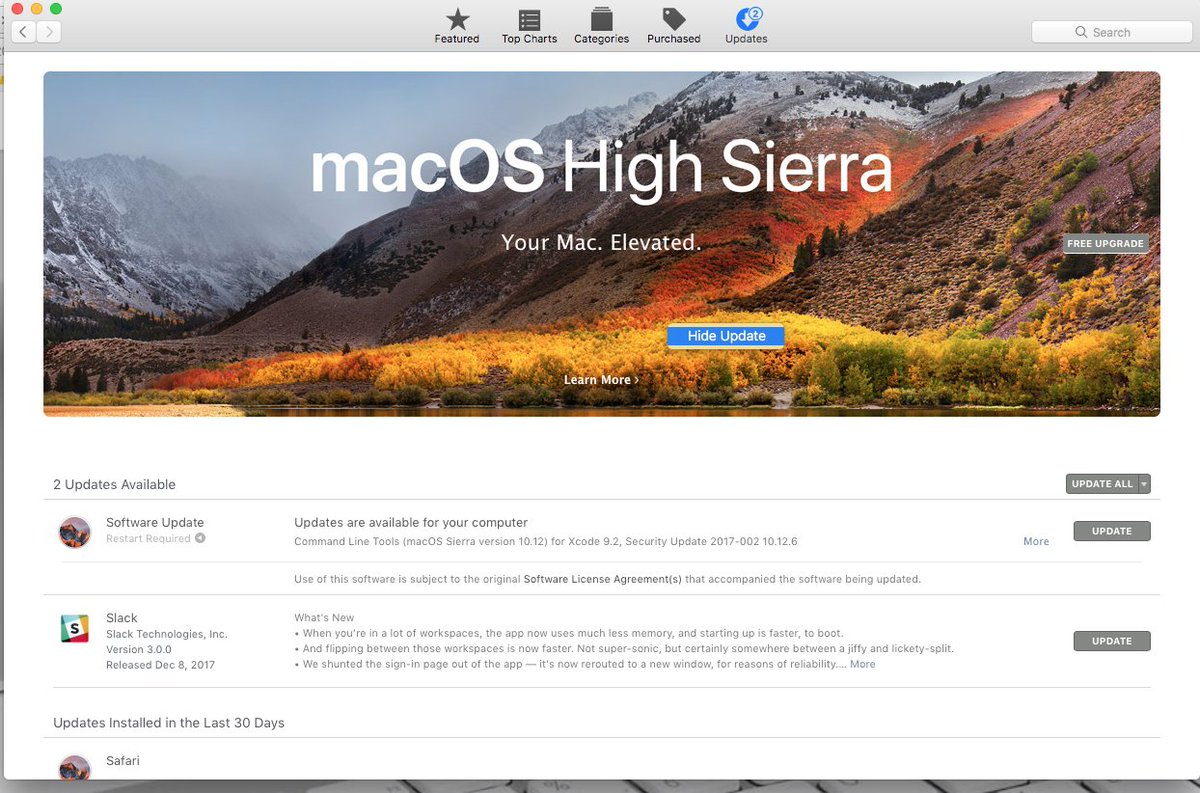Open the Learn More link
1200x793 pixels.
click(x=601, y=380)
